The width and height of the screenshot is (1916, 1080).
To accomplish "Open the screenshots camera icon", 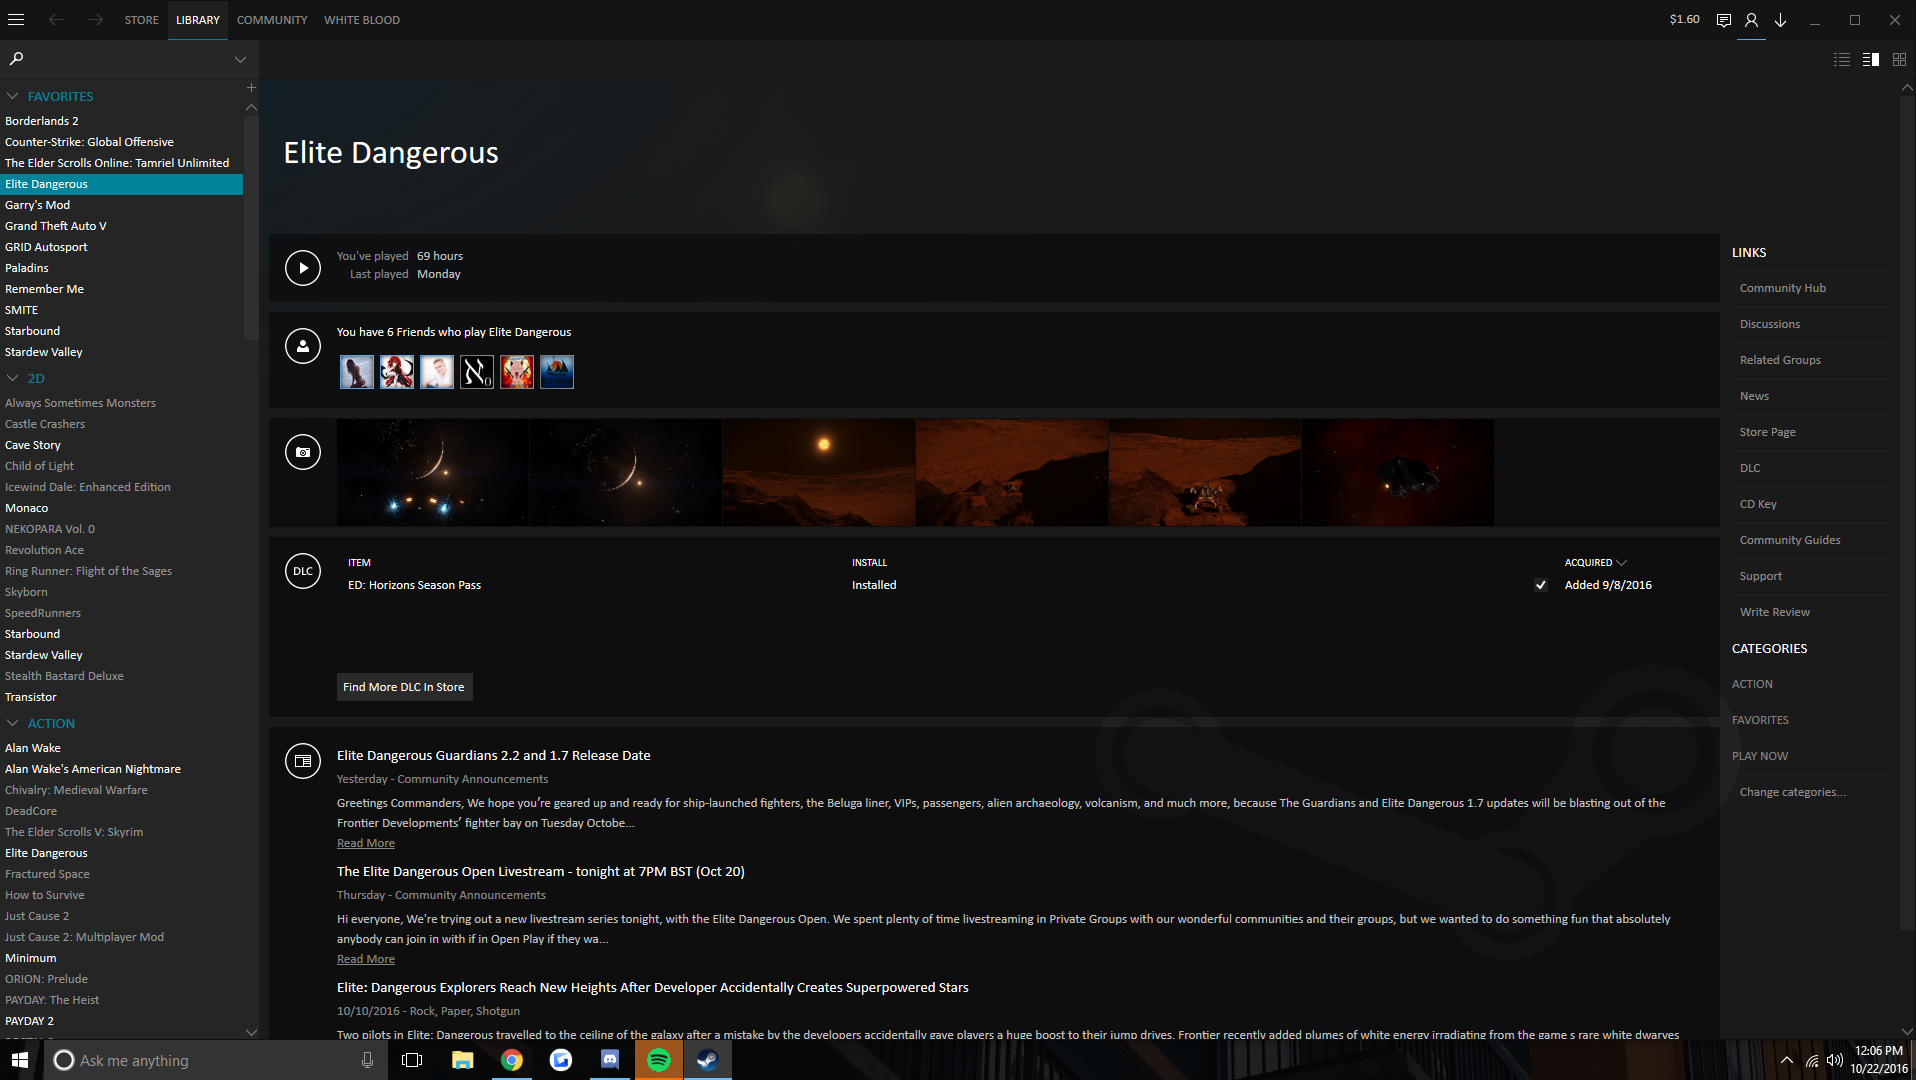I will (x=303, y=452).
